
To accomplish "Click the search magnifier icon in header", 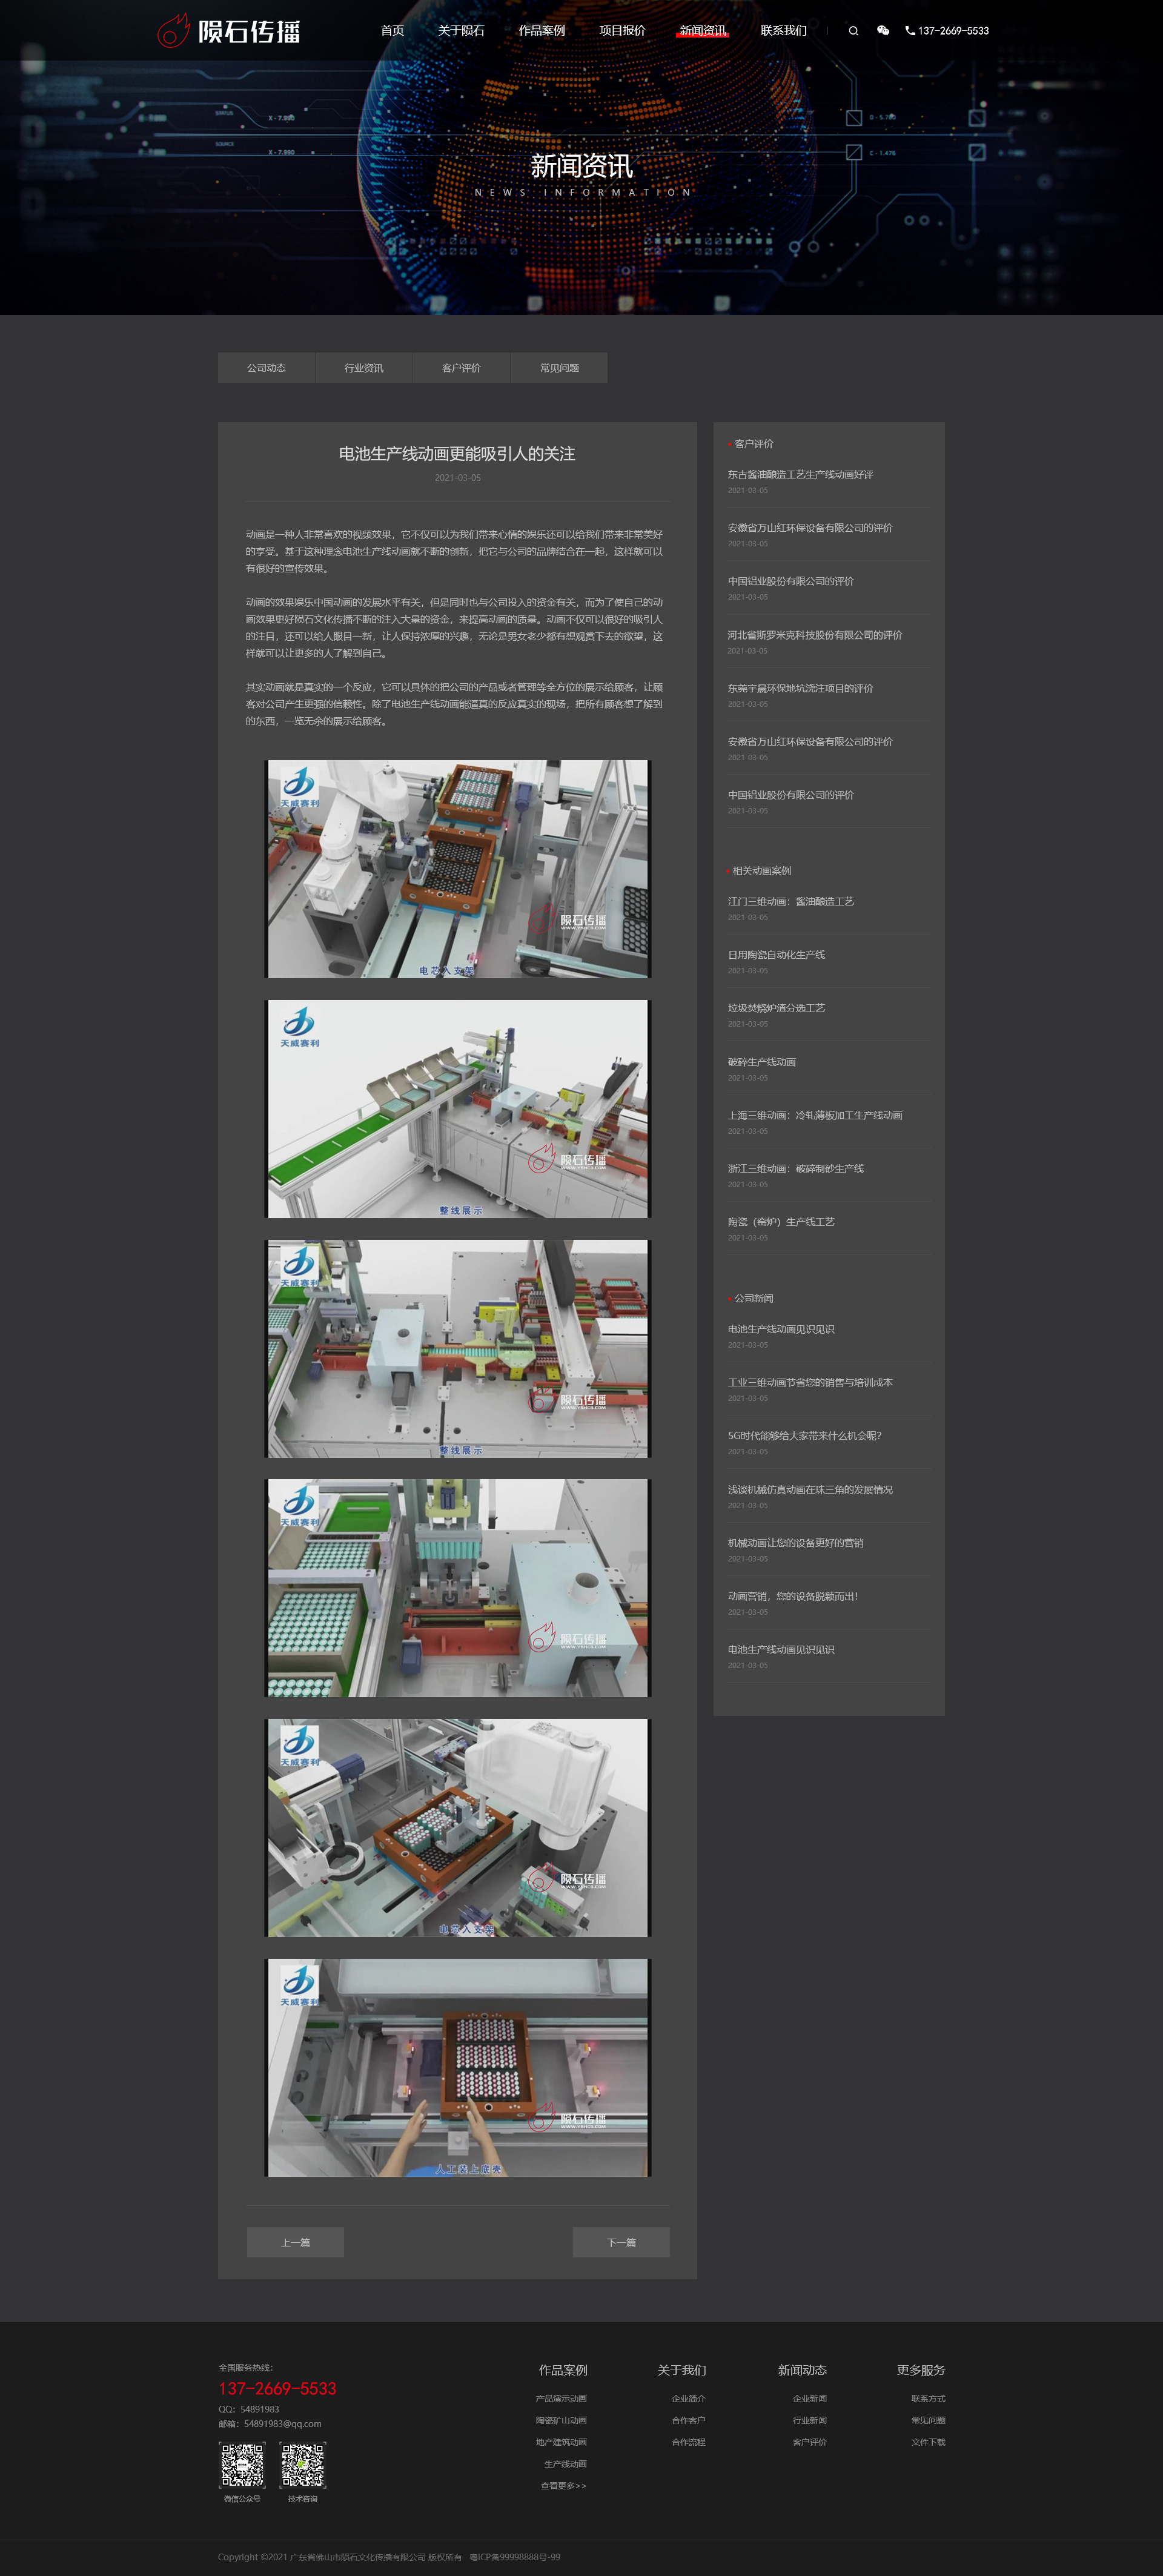I will (853, 31).
